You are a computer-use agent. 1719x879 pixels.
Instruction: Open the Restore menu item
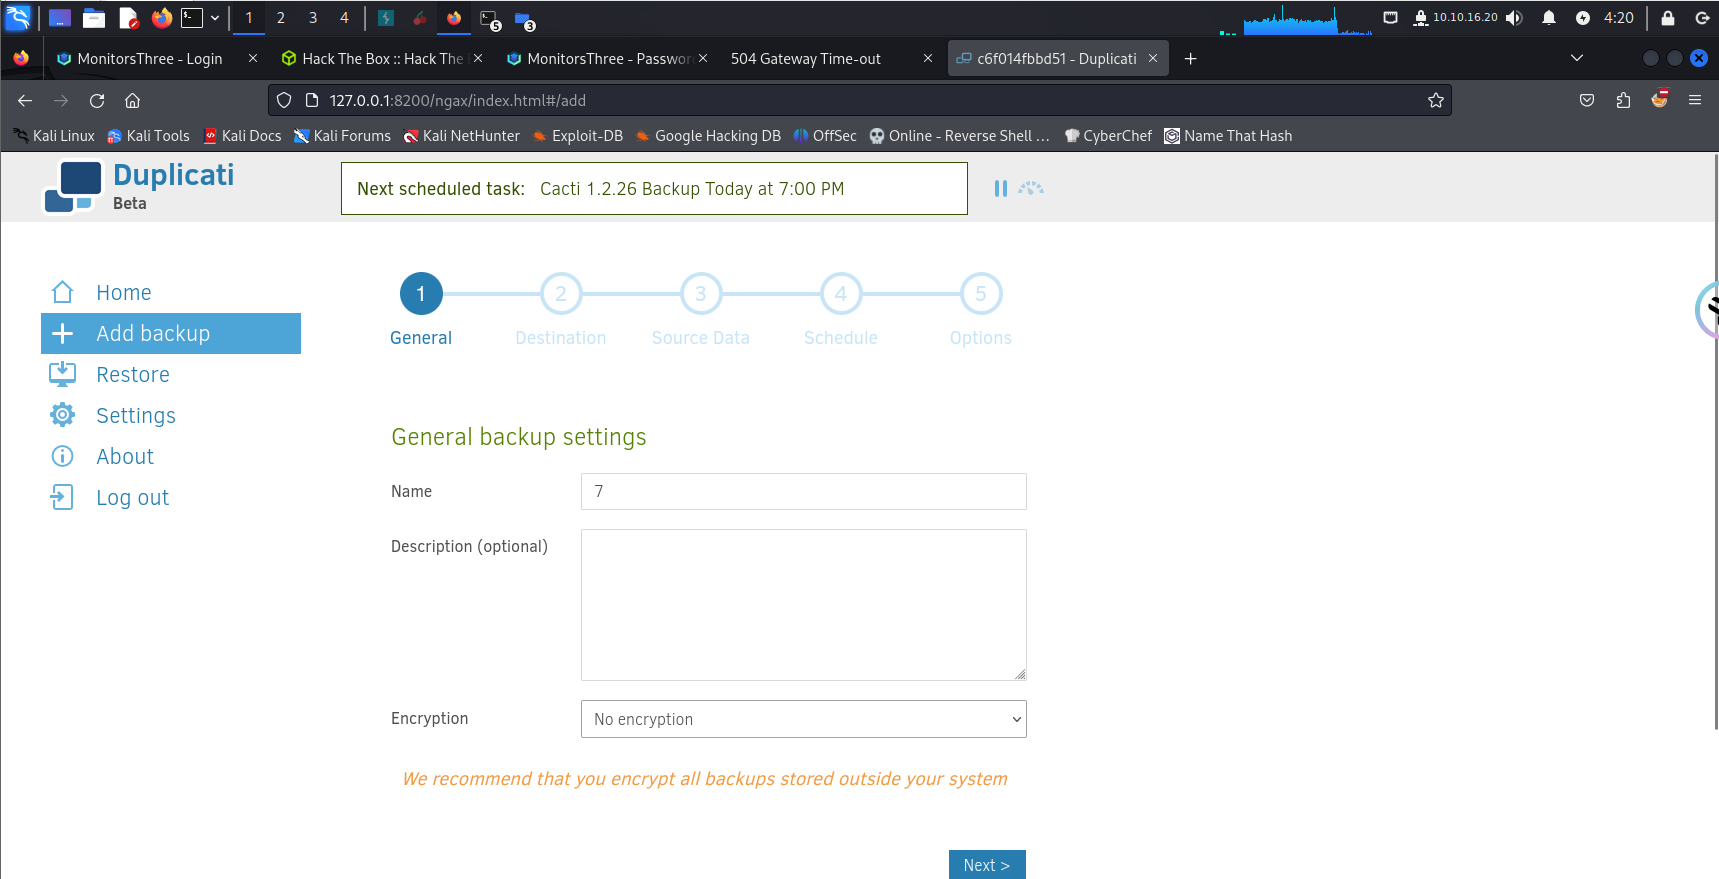132,375
